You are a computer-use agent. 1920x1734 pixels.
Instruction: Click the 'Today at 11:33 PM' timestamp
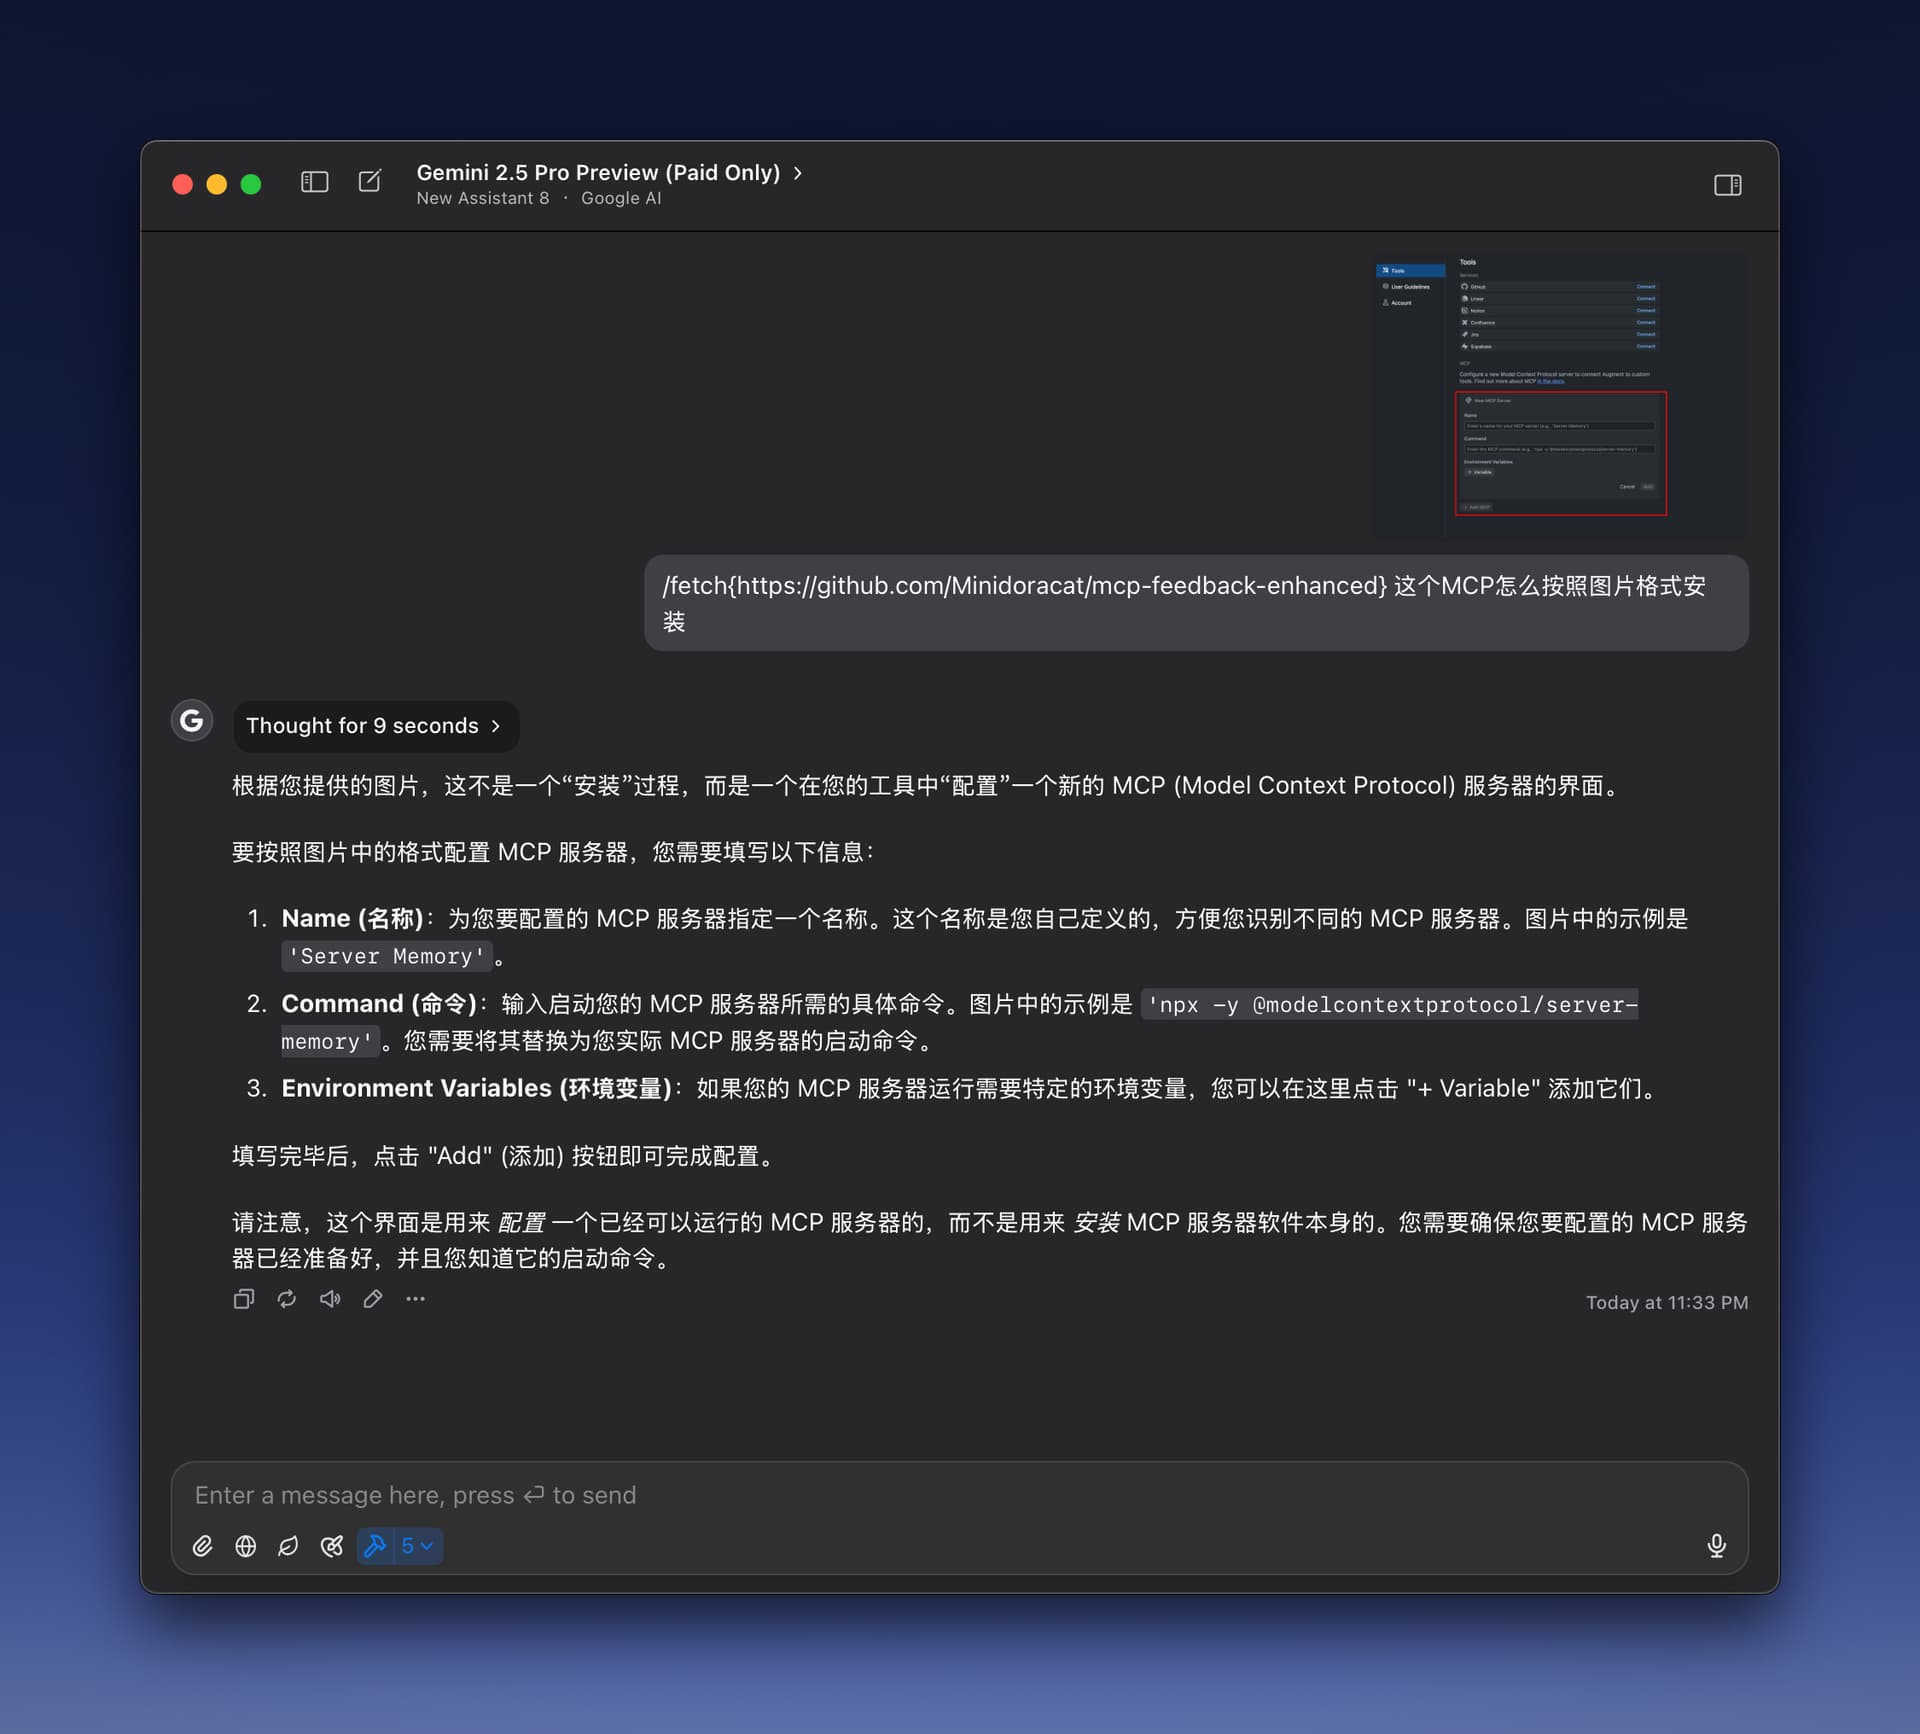point(1667,1303)
